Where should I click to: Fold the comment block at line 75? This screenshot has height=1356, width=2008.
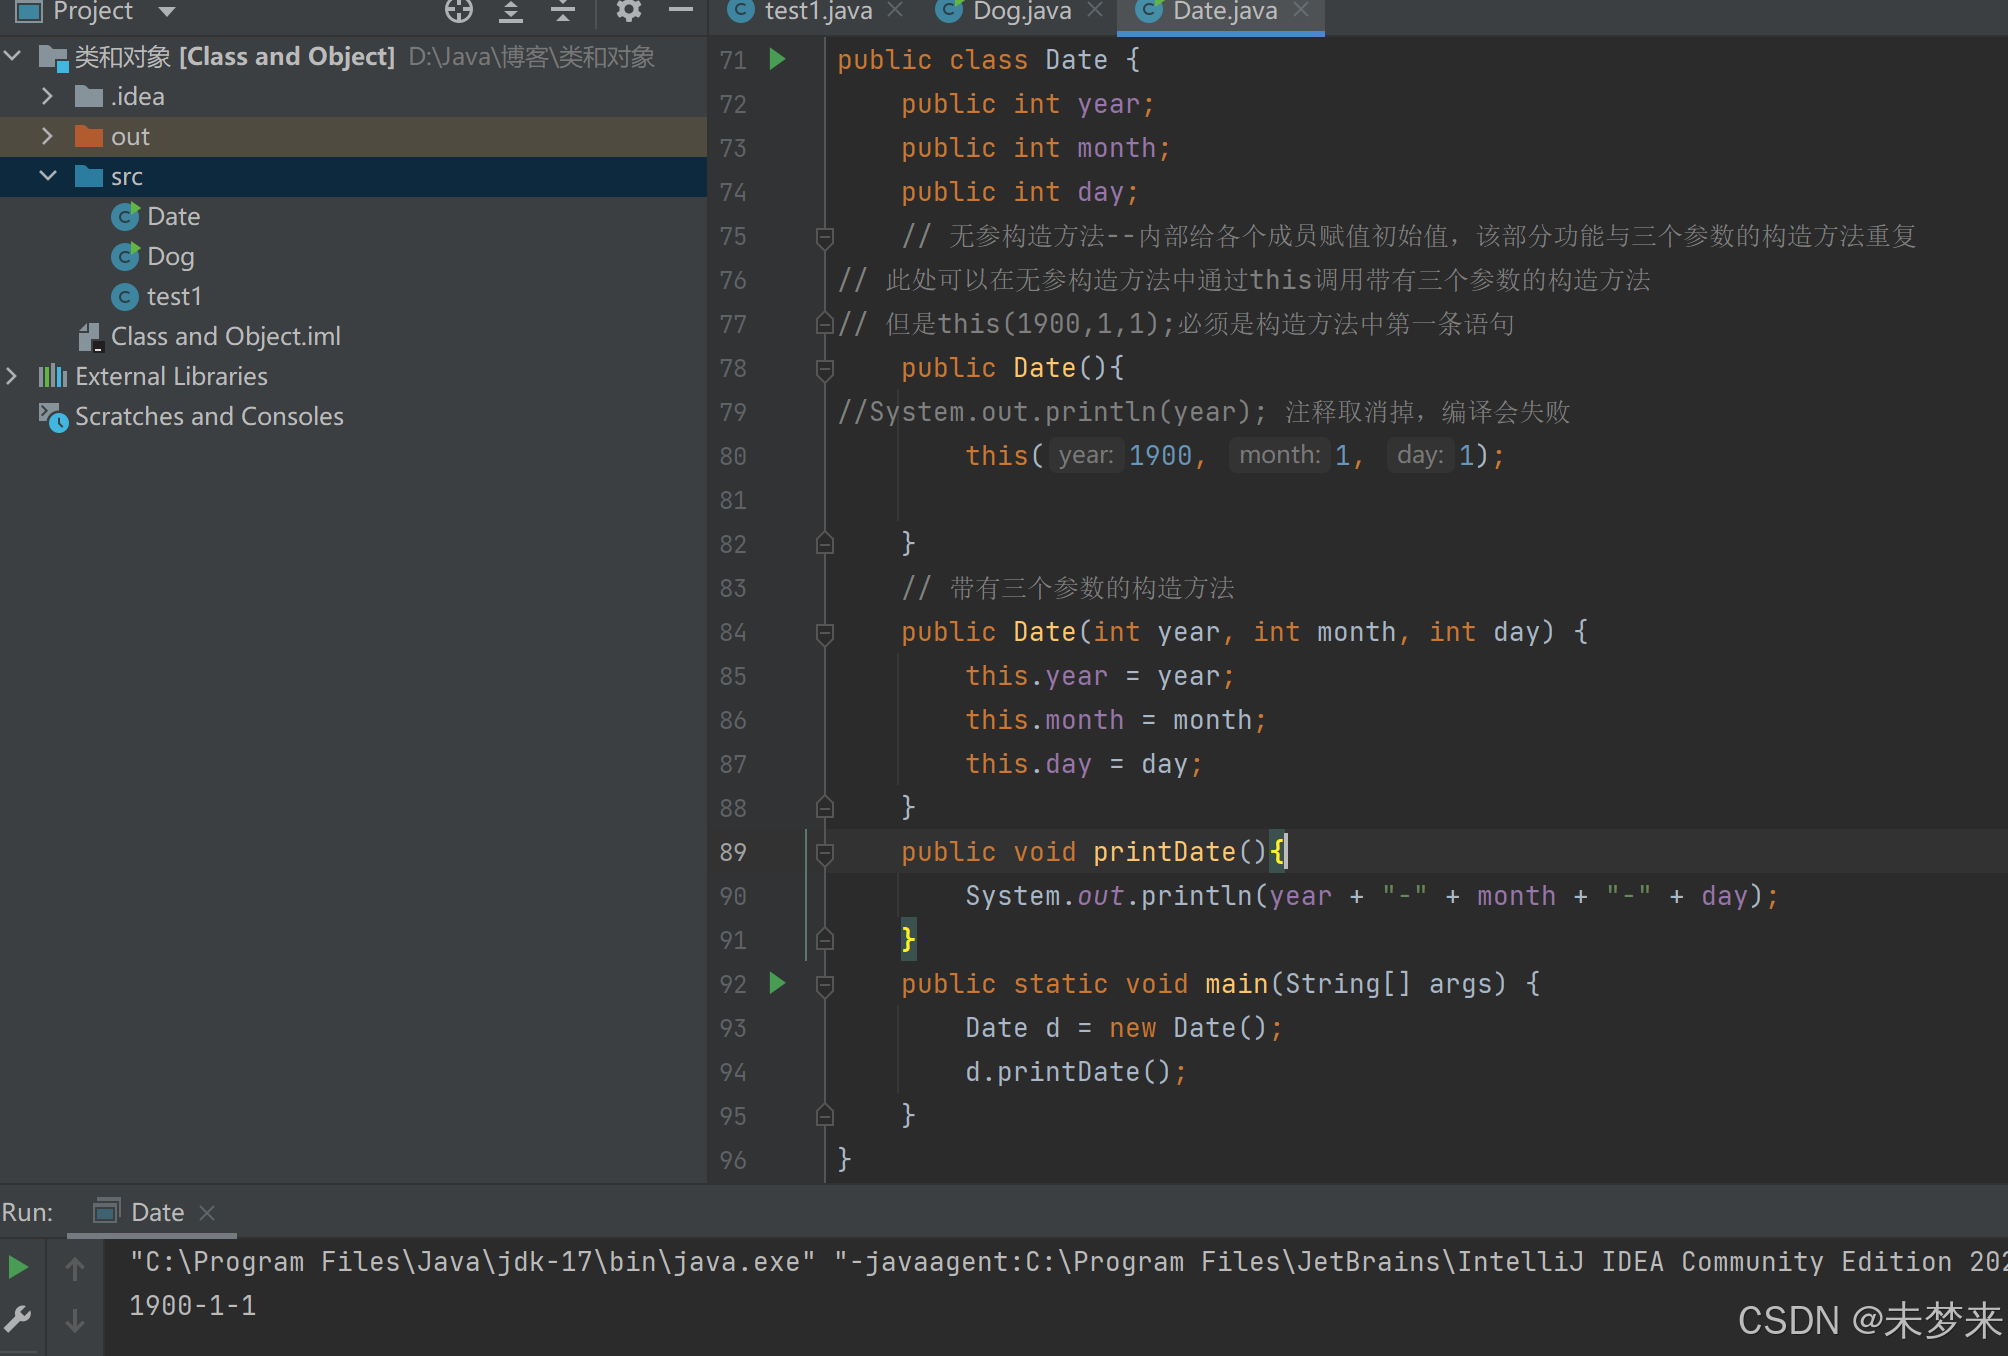click(825, 237)
